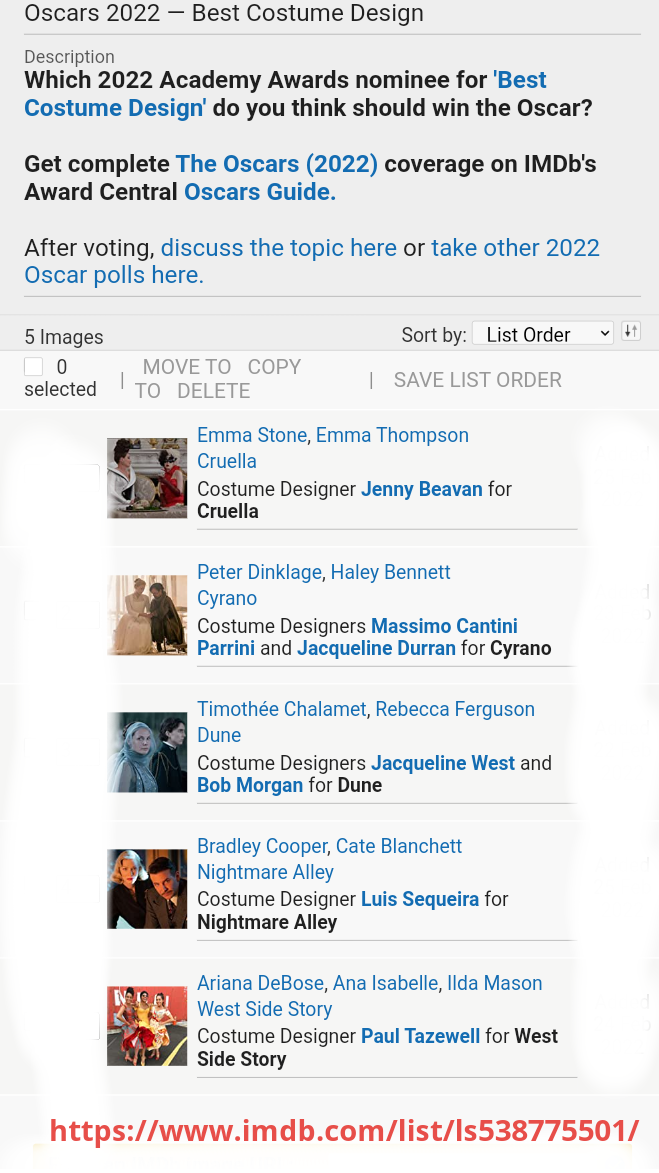The height and width of the screenshot is (1173, 659).
Task: Open Emma Stone's name link
Action: coord(252,435)
